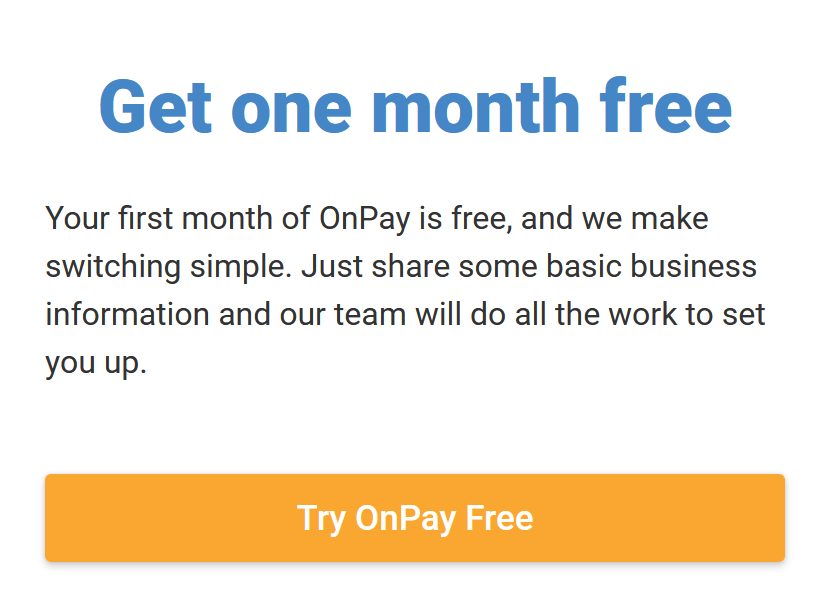Click 'Just share' in the paragraph
This screenshot has height=598, width=830.
(x=375, y=266)
